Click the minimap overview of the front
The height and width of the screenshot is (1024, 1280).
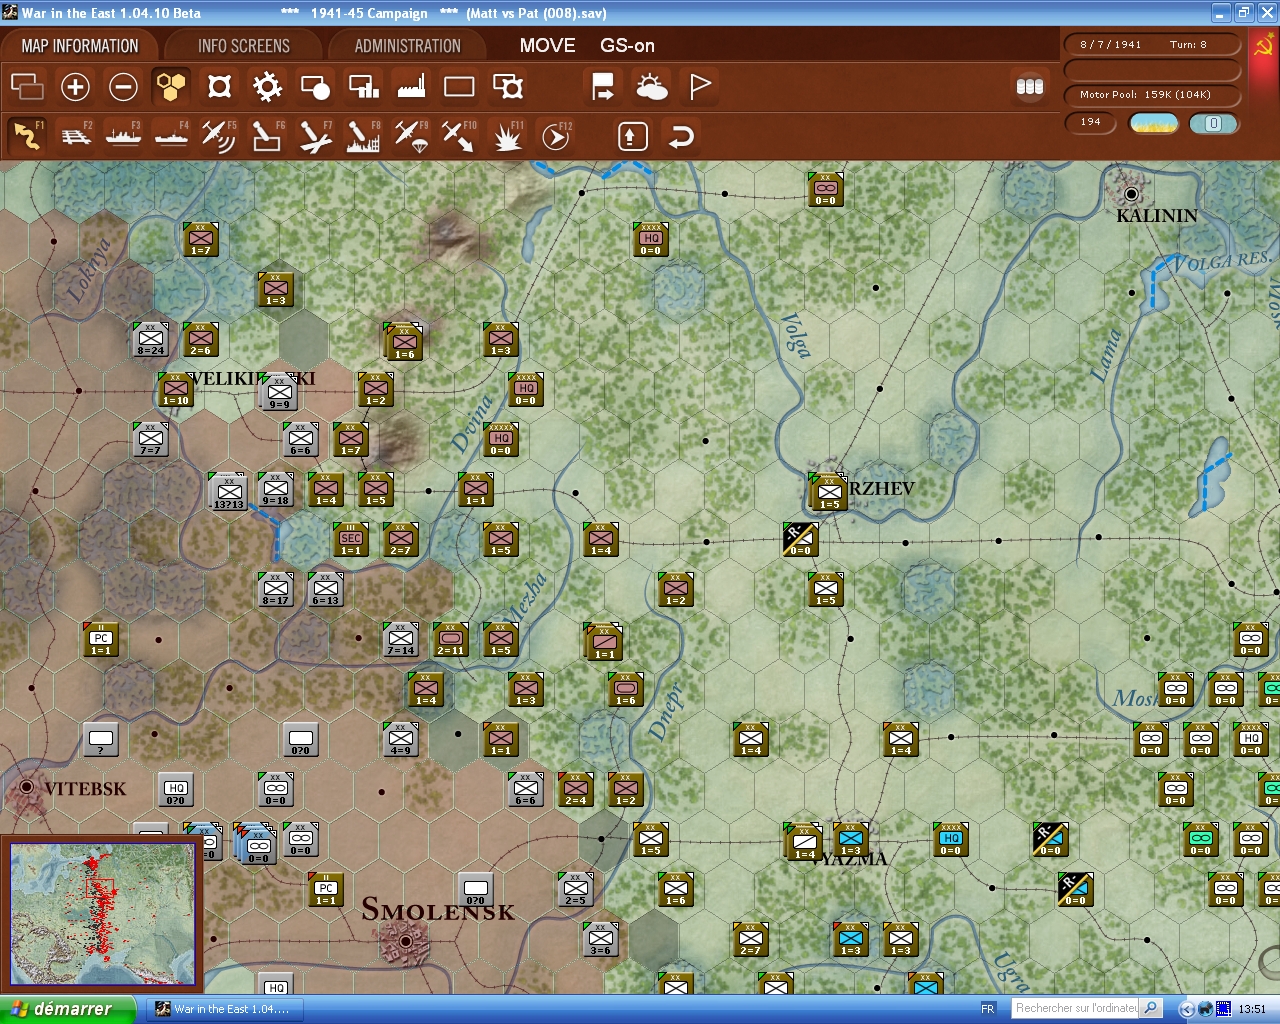point(102,914)
